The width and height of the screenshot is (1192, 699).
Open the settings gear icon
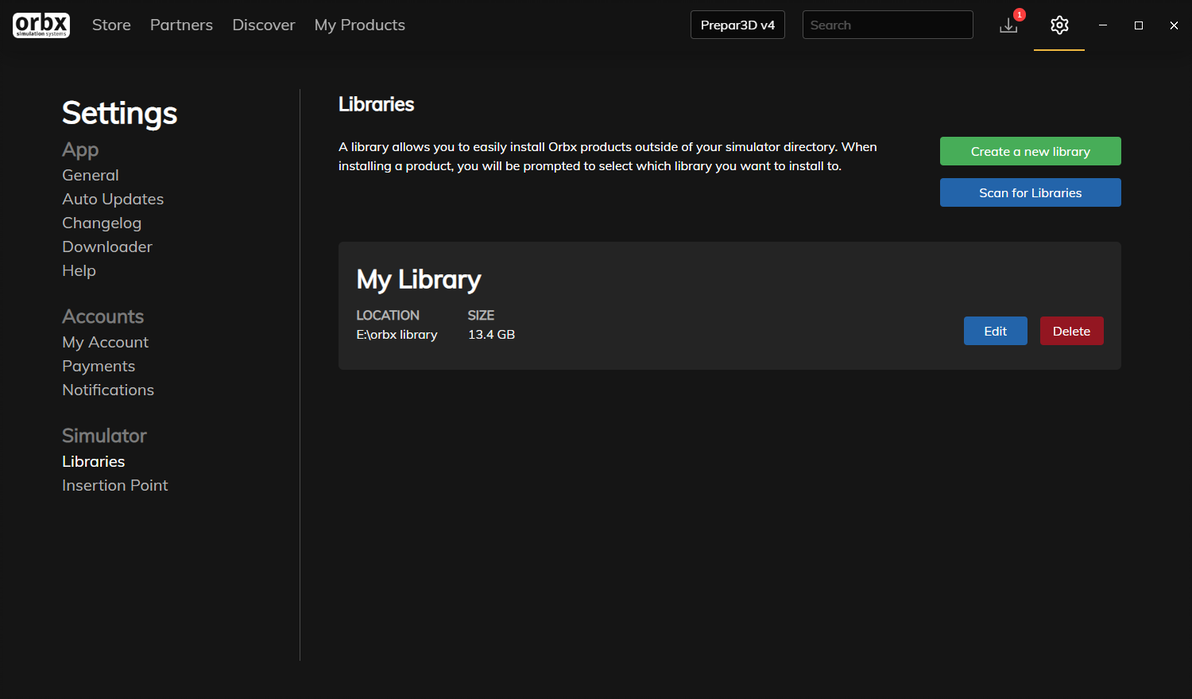click(1059, 25)
